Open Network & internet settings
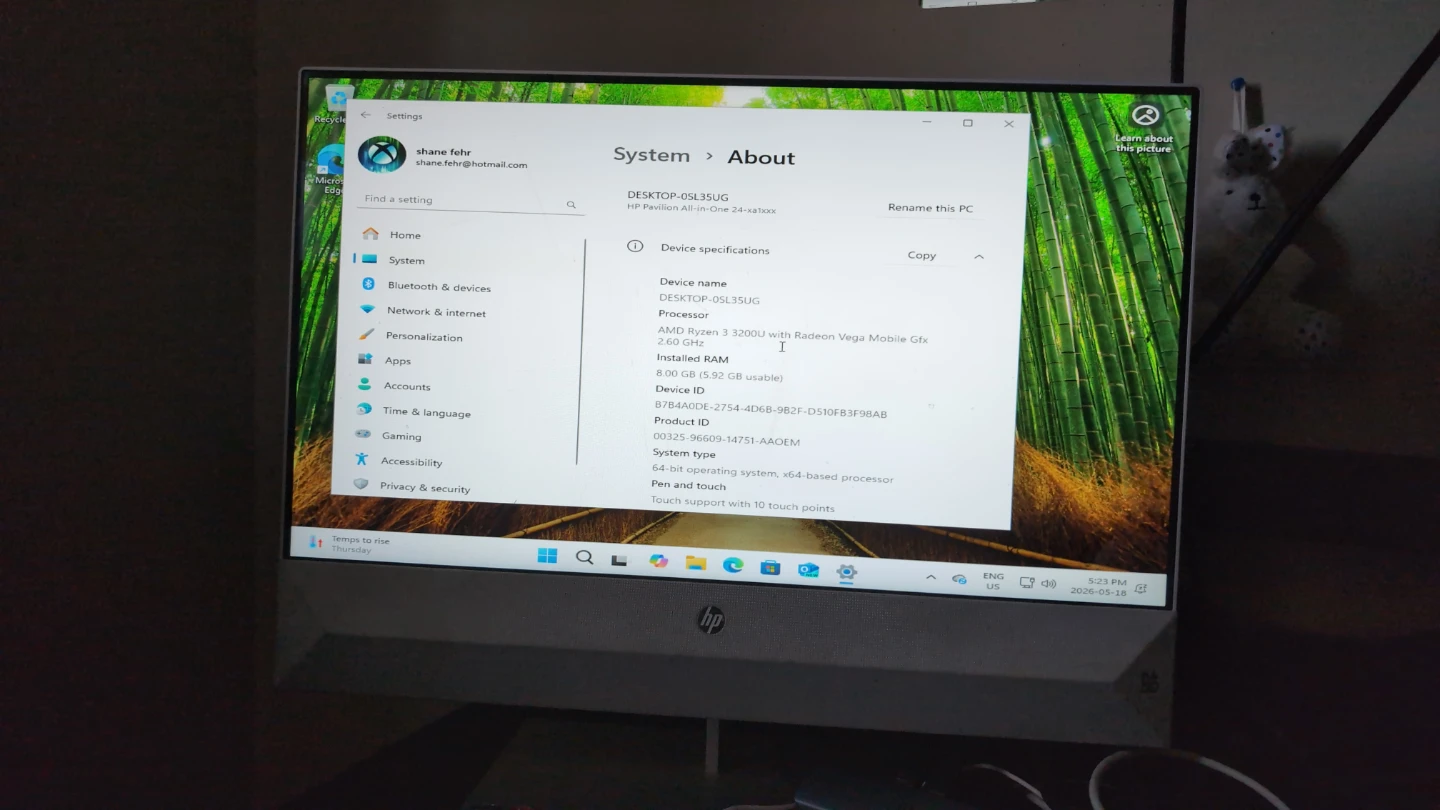Image resolution: width=1440 pixels, height=810 pixels. pos(435,312)
